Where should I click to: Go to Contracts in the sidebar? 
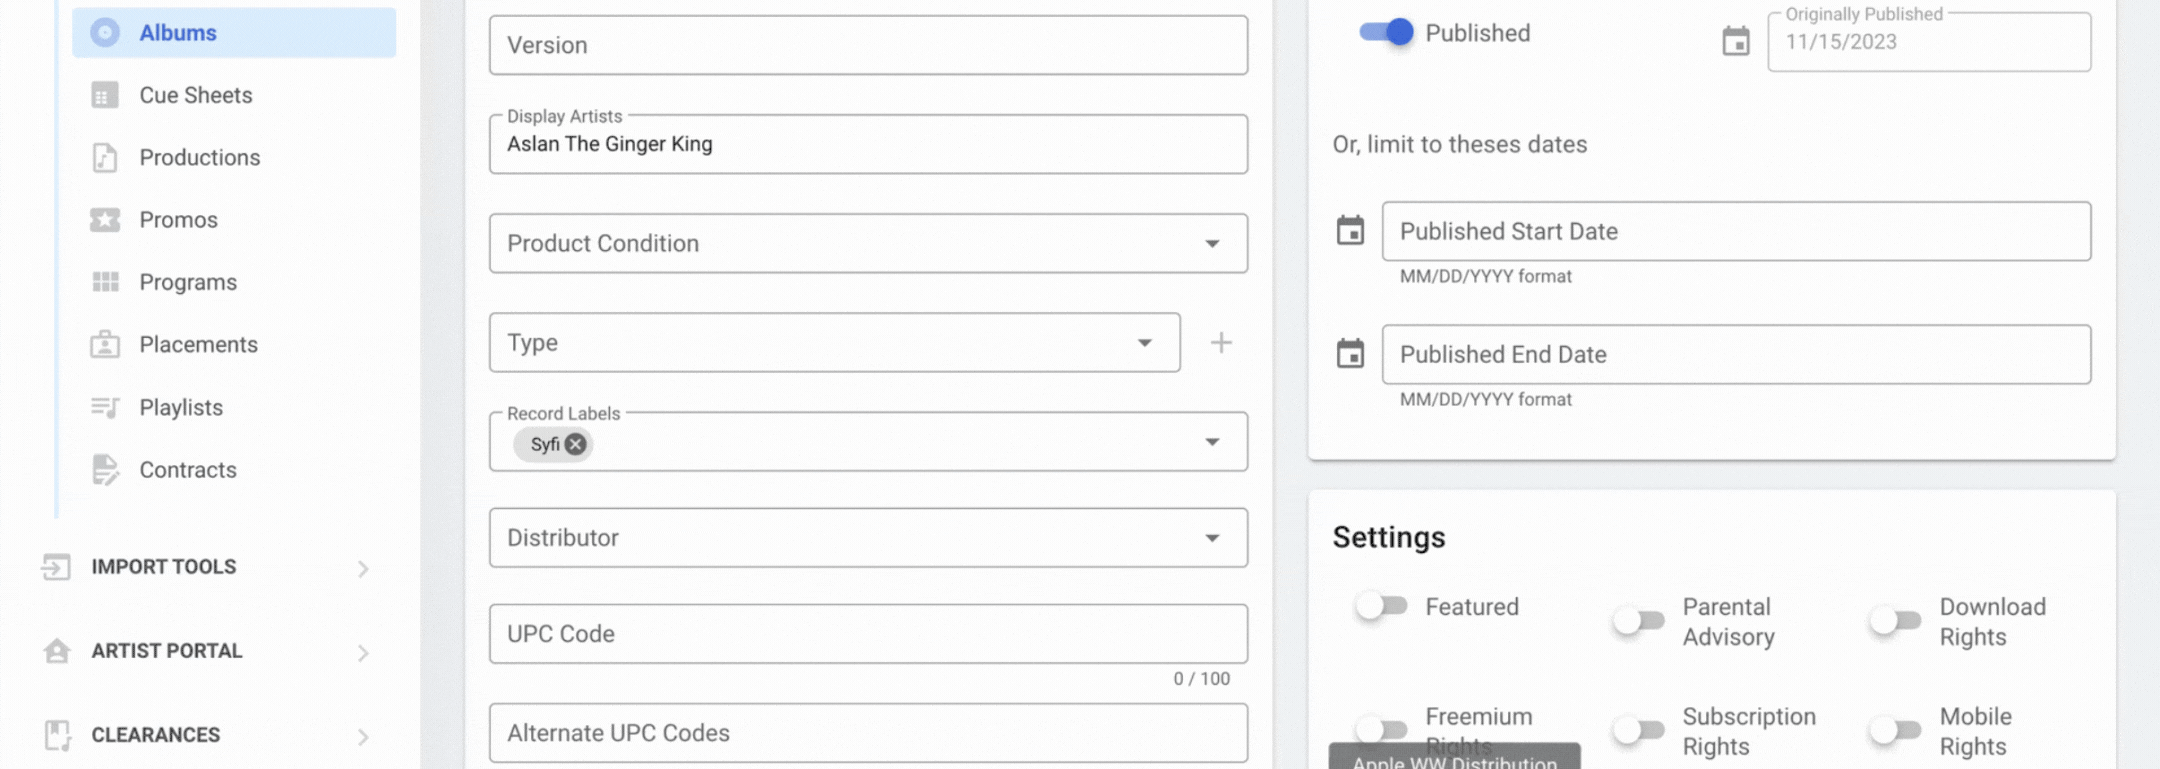click(187, 470)
